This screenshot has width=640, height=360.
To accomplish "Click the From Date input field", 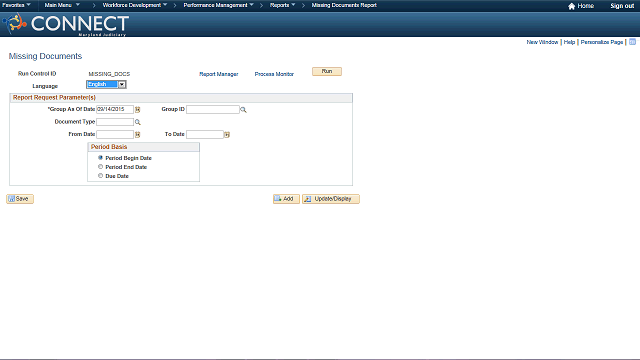I will point(115,134).
